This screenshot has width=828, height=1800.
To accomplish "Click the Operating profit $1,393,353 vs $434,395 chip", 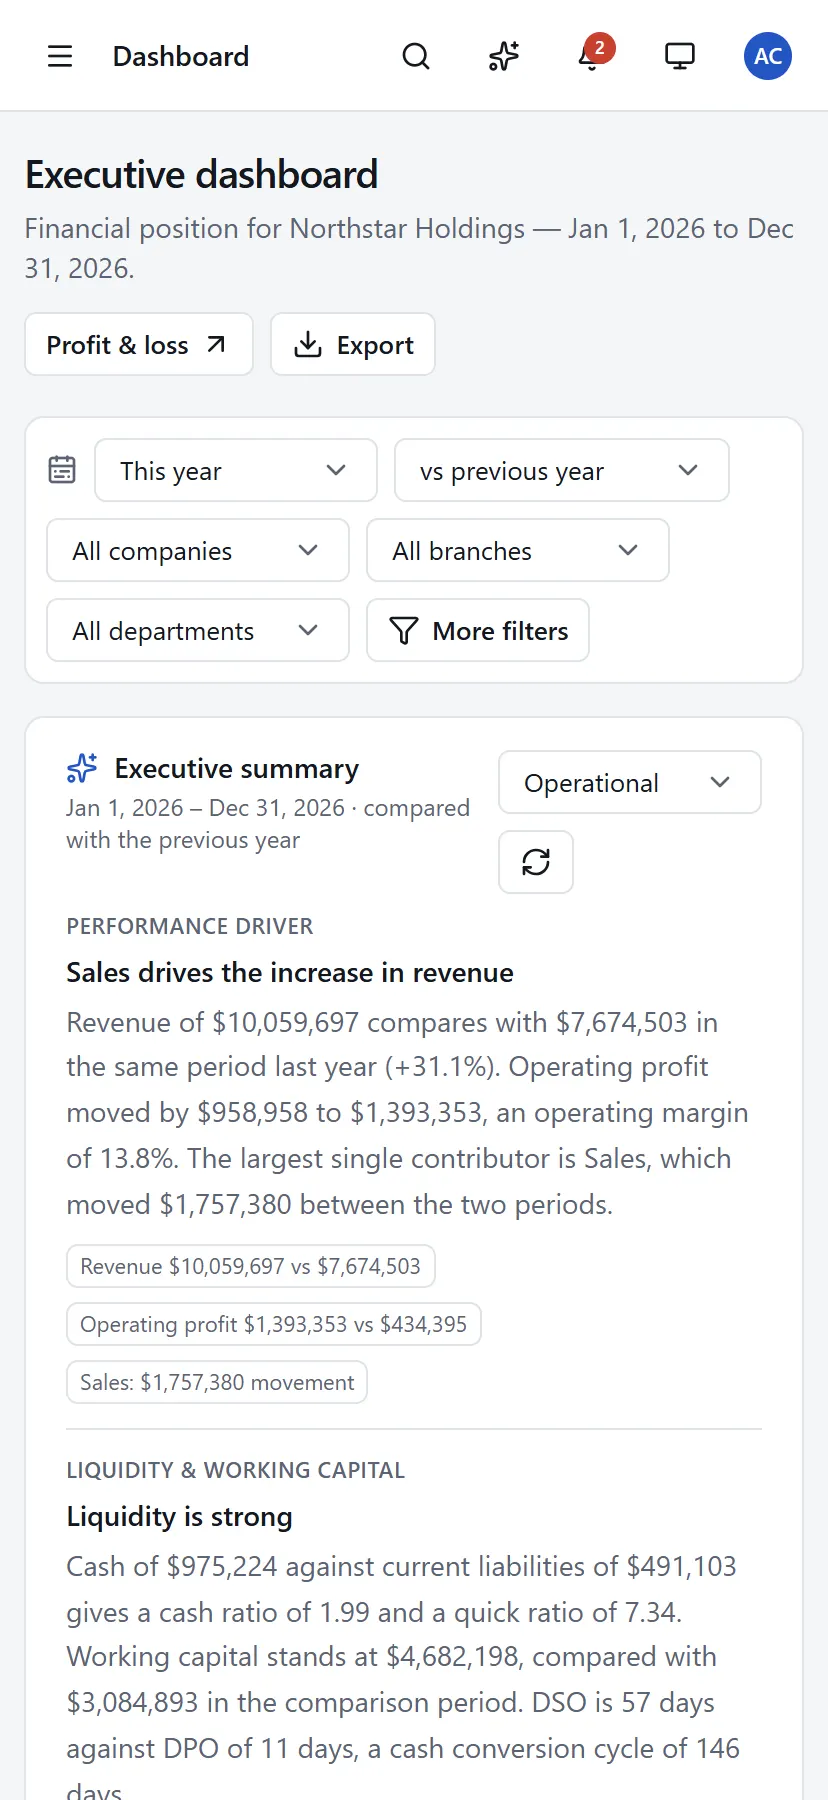I will [274, 1324].
